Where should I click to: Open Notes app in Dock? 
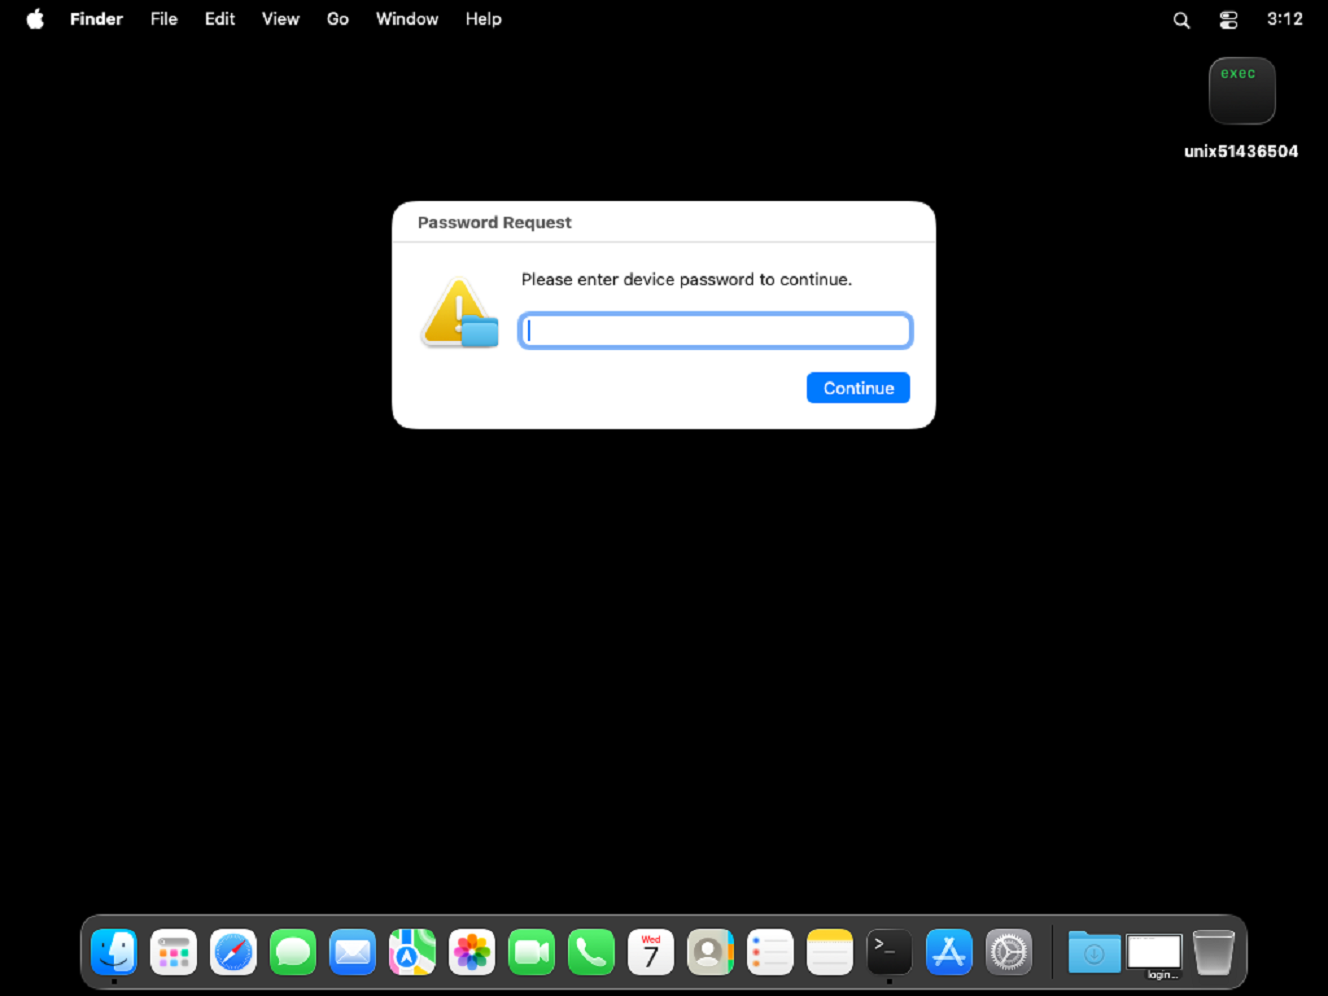click(830, 952)
